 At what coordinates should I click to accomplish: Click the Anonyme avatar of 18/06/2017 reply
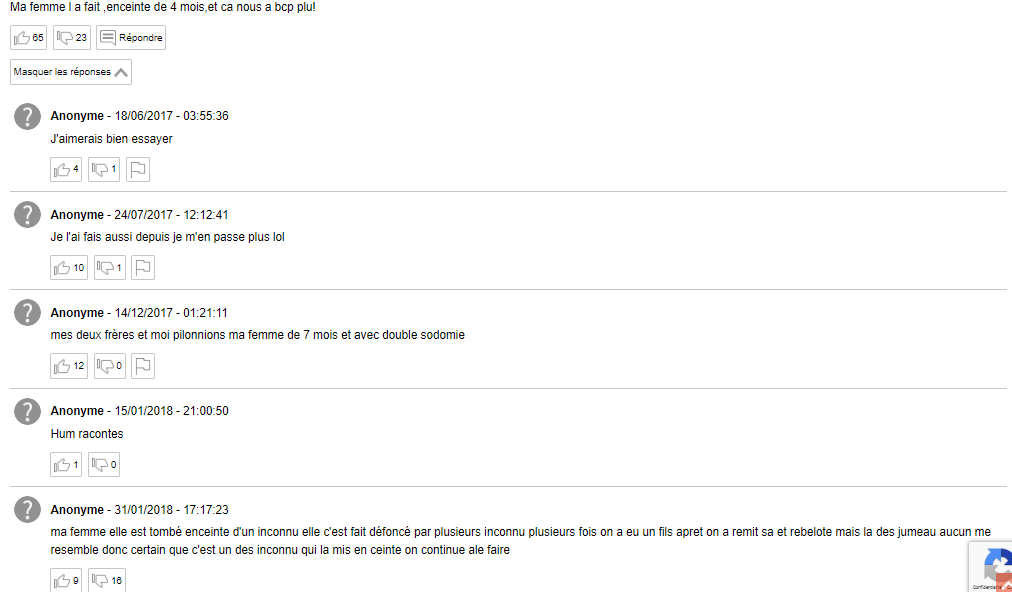pos(27,116)
